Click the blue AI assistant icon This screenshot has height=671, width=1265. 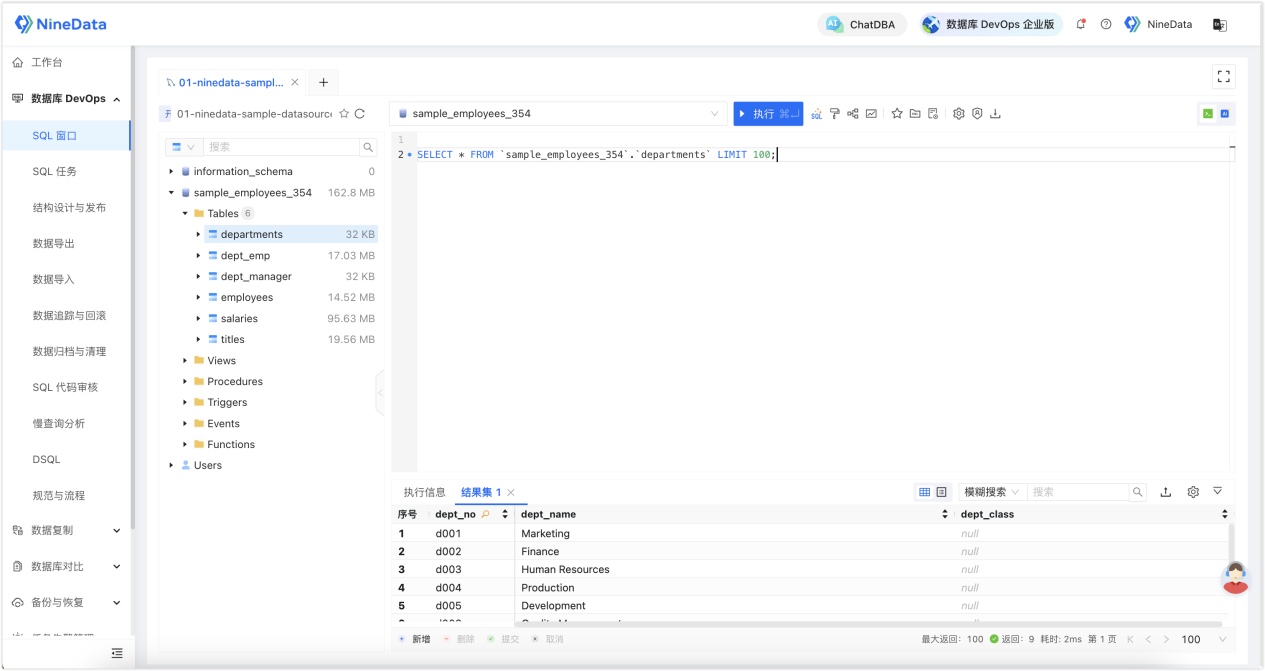[1225, 114]
